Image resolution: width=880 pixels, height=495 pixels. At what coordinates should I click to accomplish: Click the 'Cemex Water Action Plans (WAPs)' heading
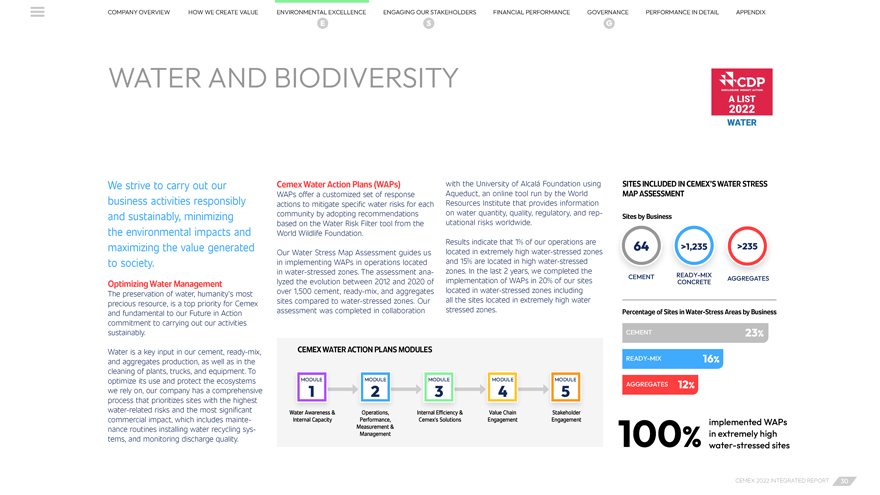click(x=338, y=184)
